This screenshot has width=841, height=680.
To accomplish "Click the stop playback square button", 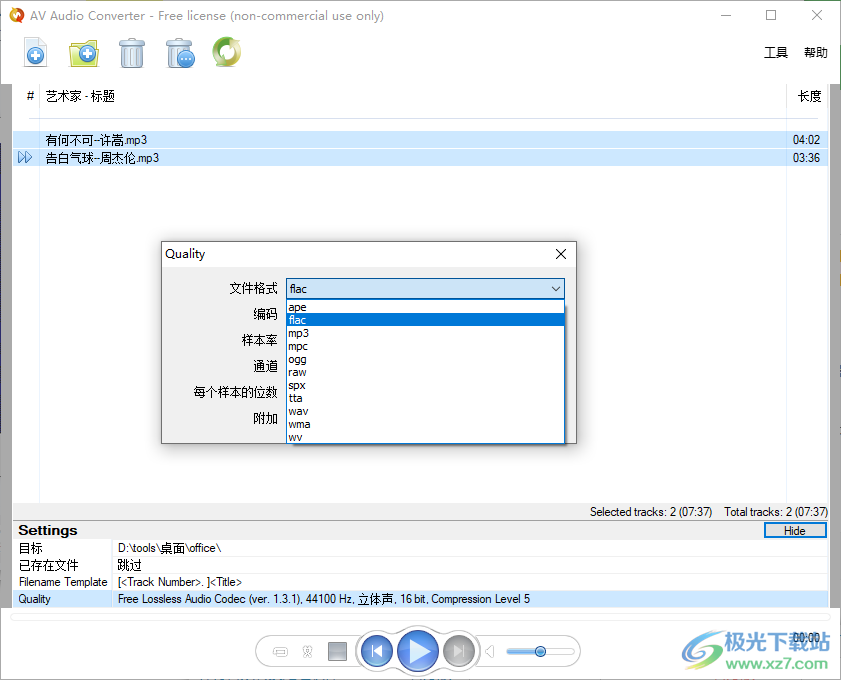I will 337,652.
